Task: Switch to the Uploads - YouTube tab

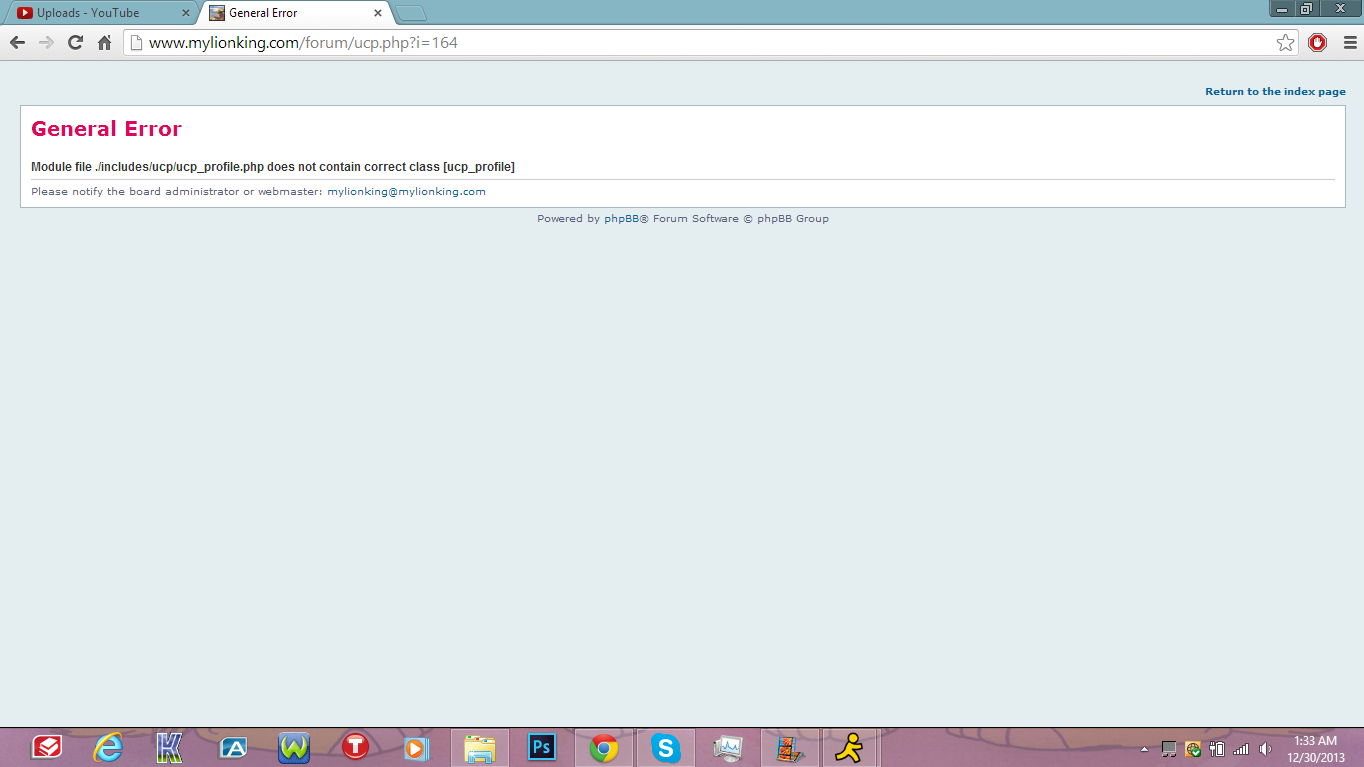Action: pyautogui.click(x=90, y=13)
